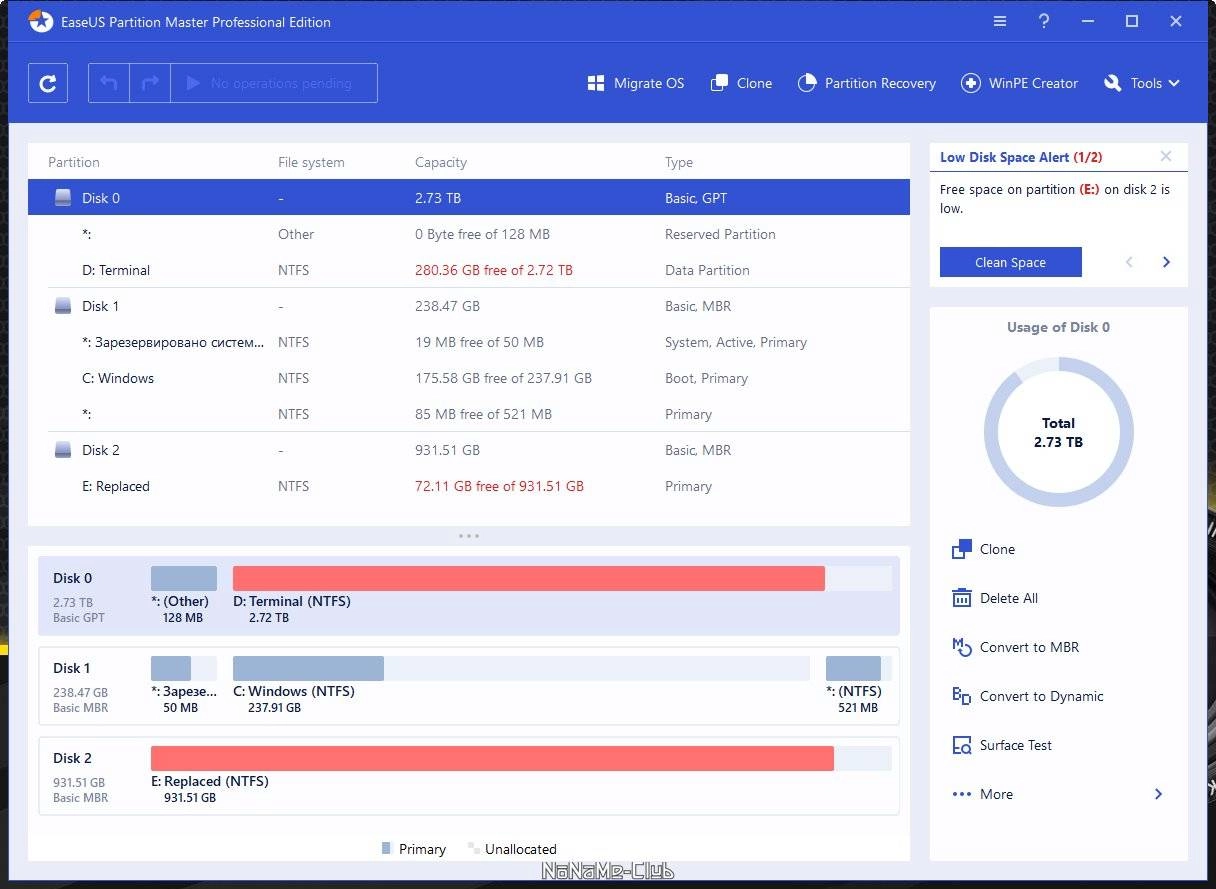Open the Migrate OS wizard
The image size is (1216, 889).
click(x=636, y=83)
